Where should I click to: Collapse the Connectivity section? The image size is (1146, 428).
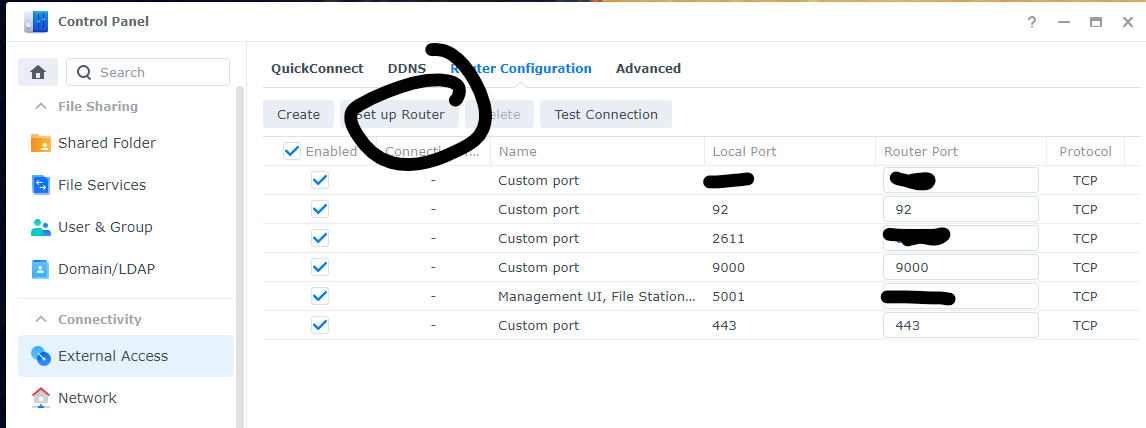41,320
